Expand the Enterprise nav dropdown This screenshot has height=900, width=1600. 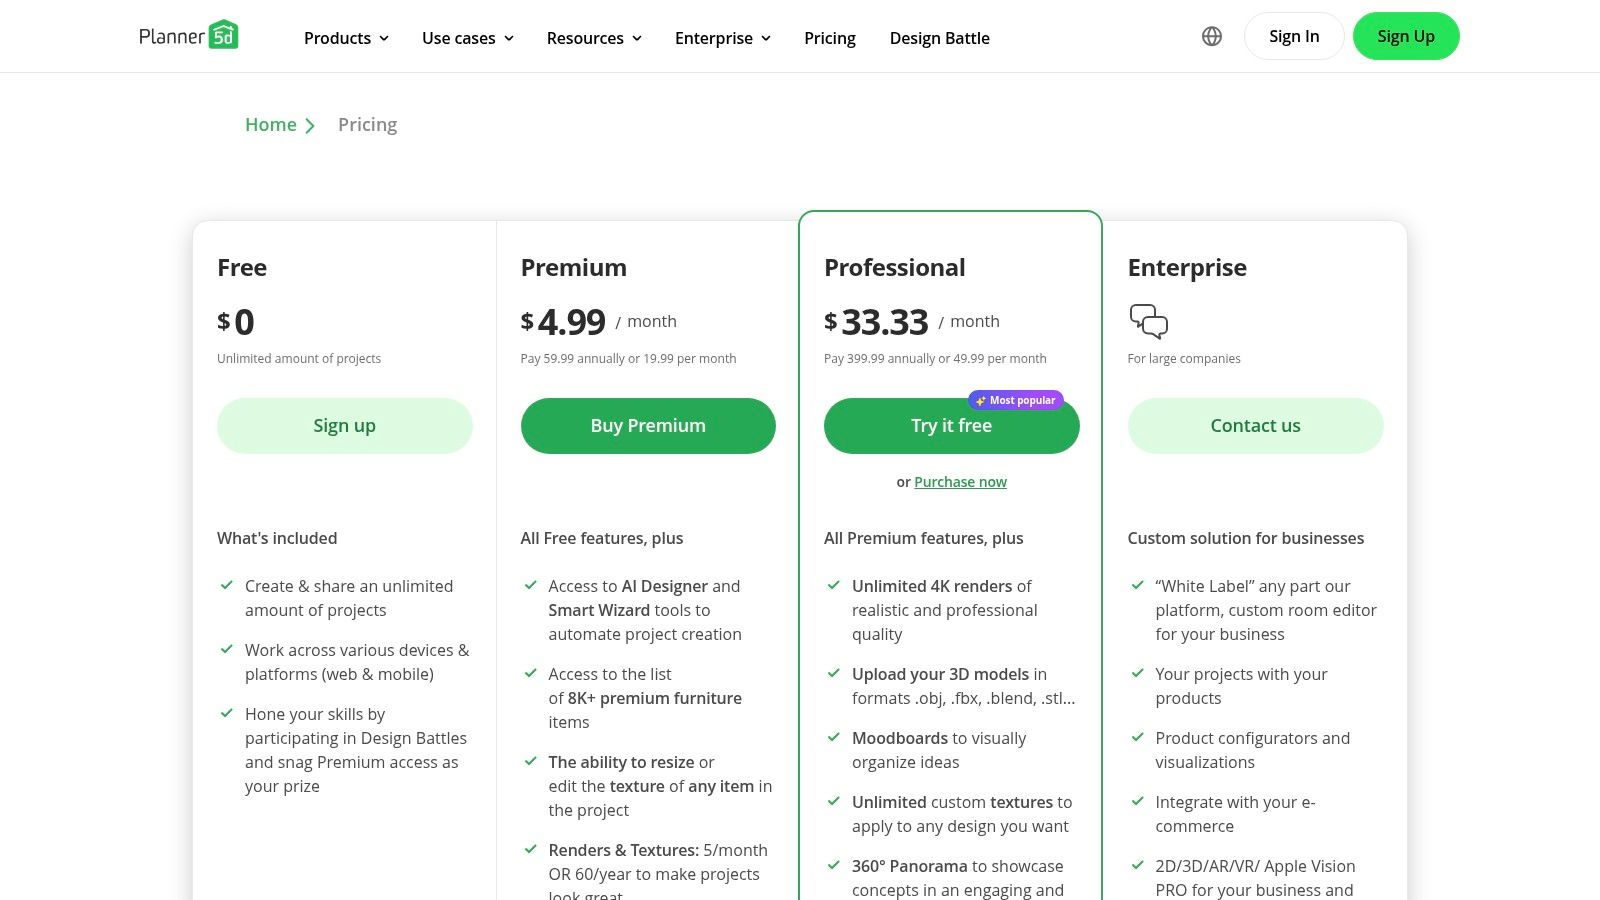pos(722,38)
